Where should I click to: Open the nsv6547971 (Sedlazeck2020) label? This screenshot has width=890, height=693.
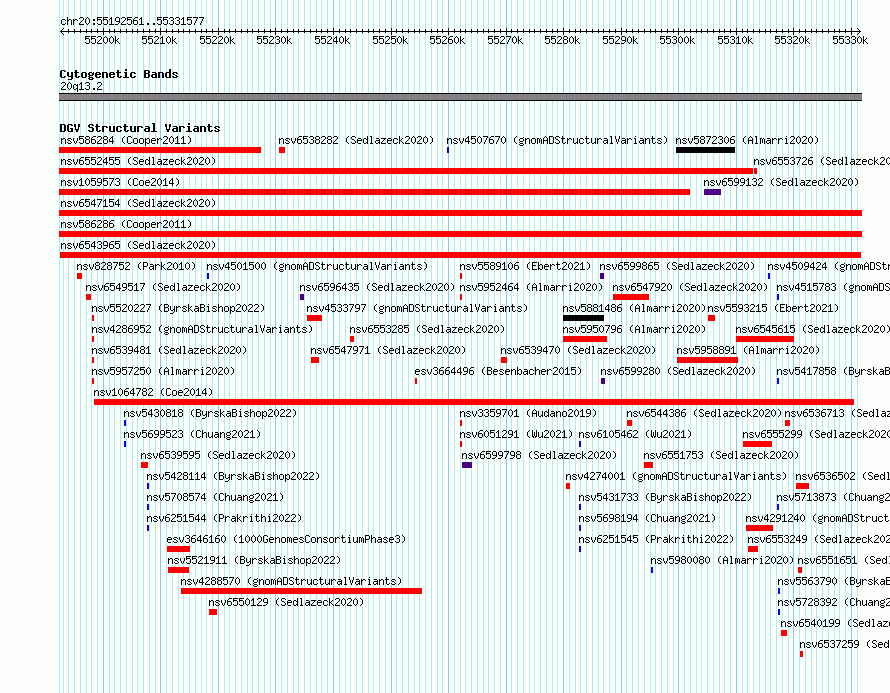tap(388, 350)
